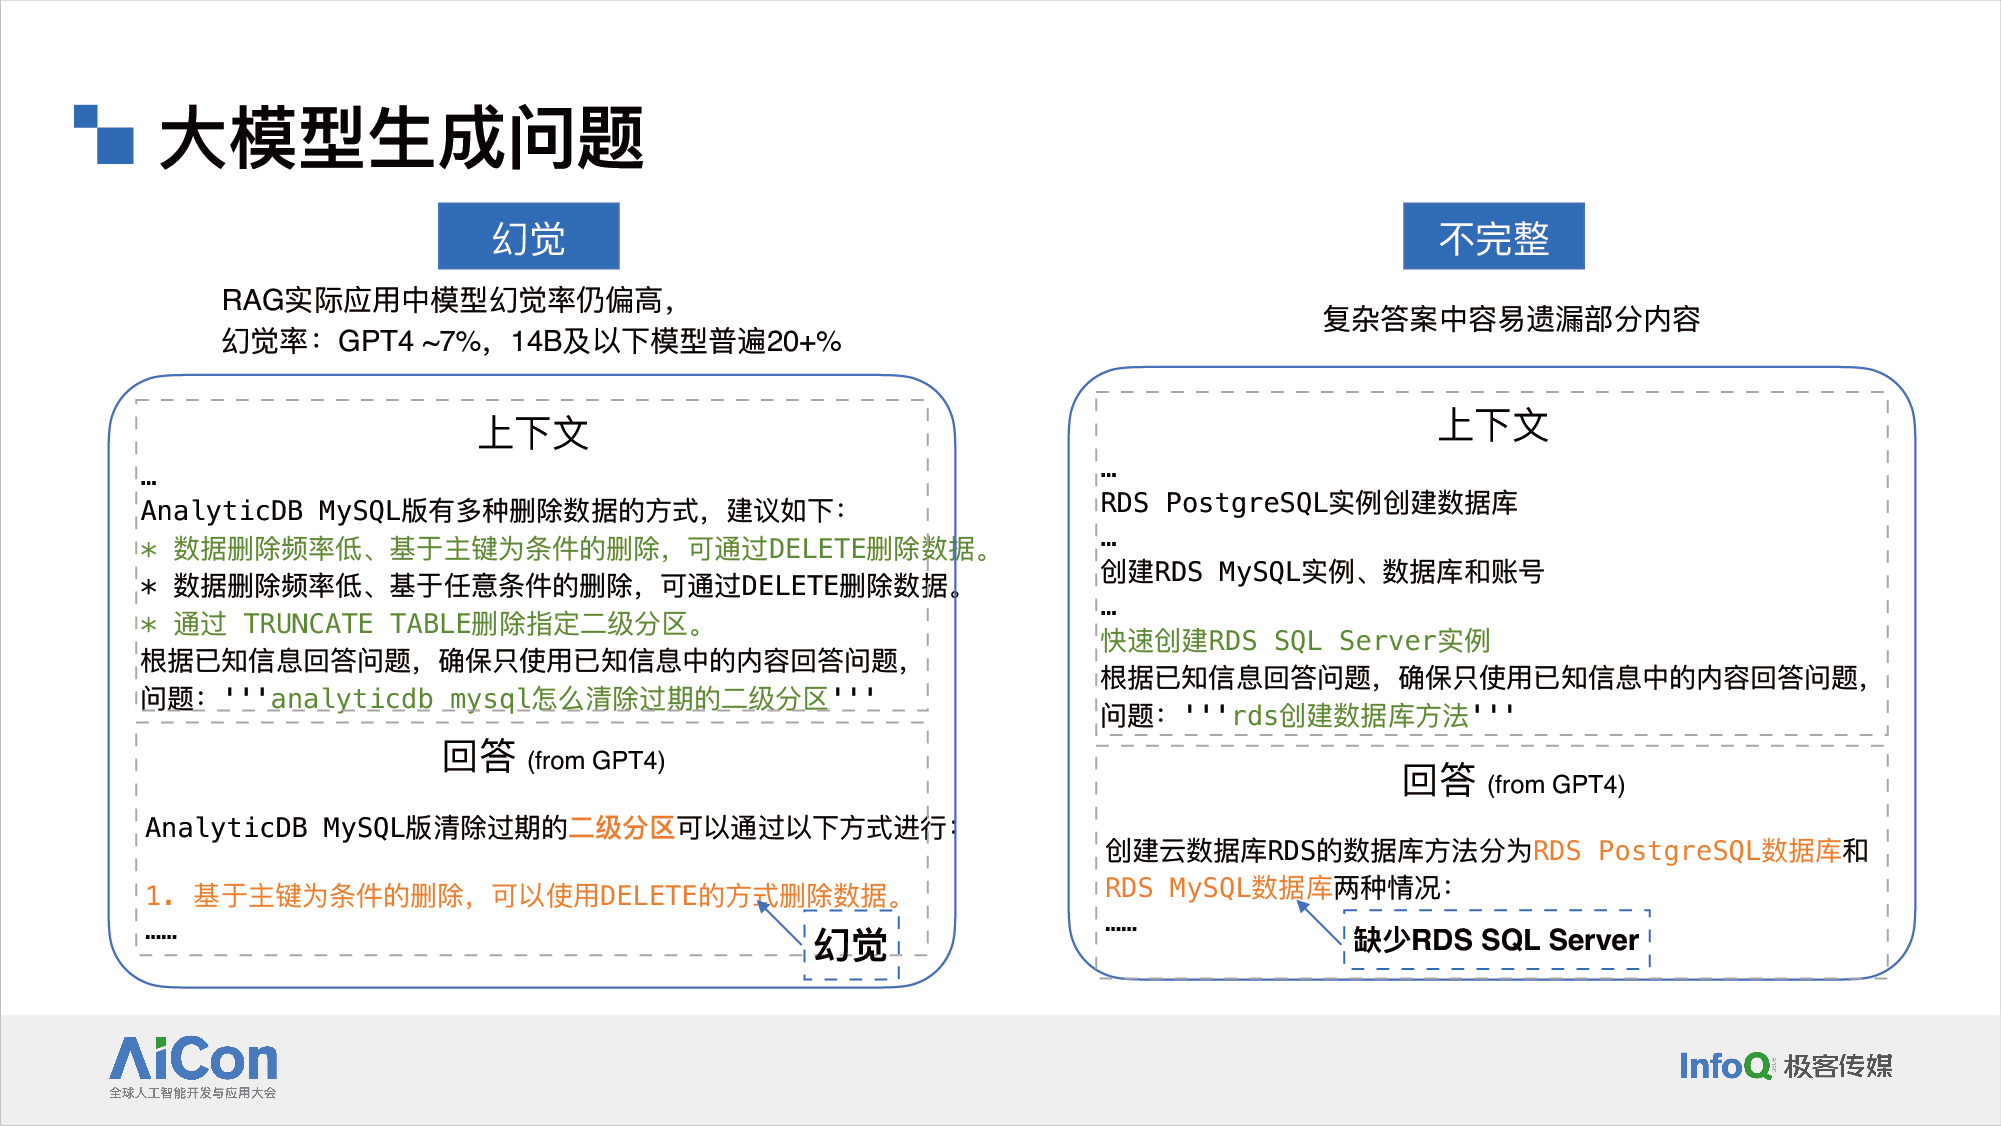
Task: Click the right panel line 根据已知信息回答问题
Action: click(1485, 678)
